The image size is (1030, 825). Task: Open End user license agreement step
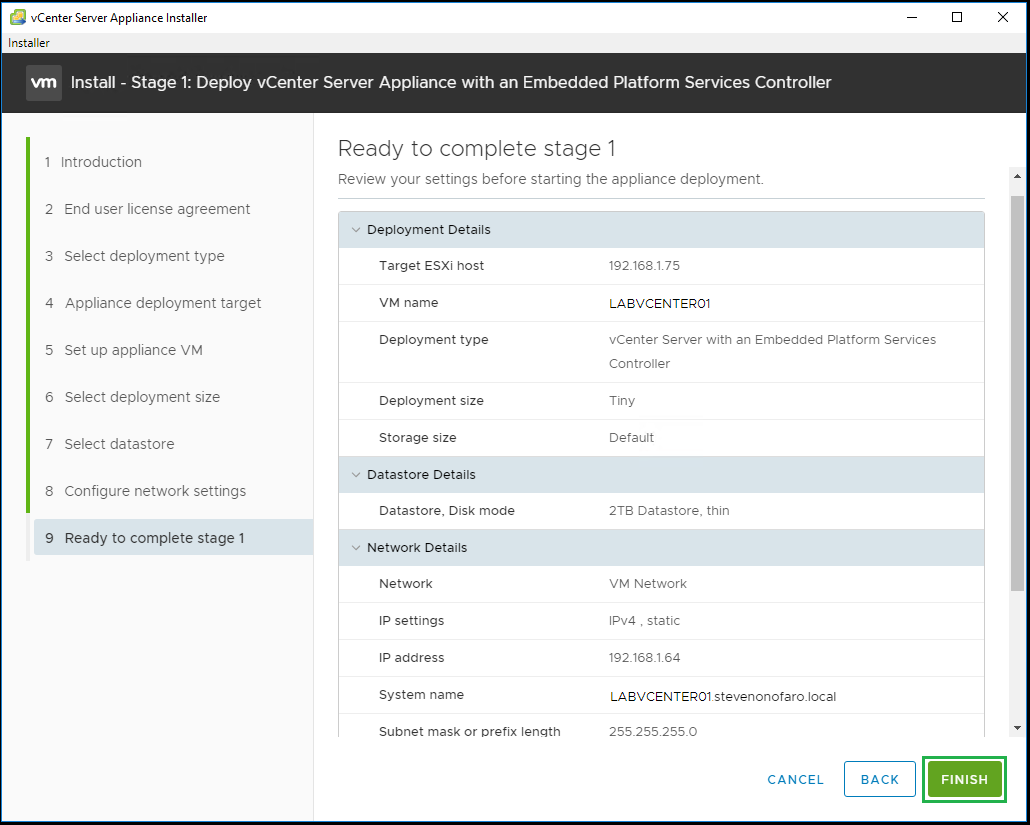coord(157,209)
